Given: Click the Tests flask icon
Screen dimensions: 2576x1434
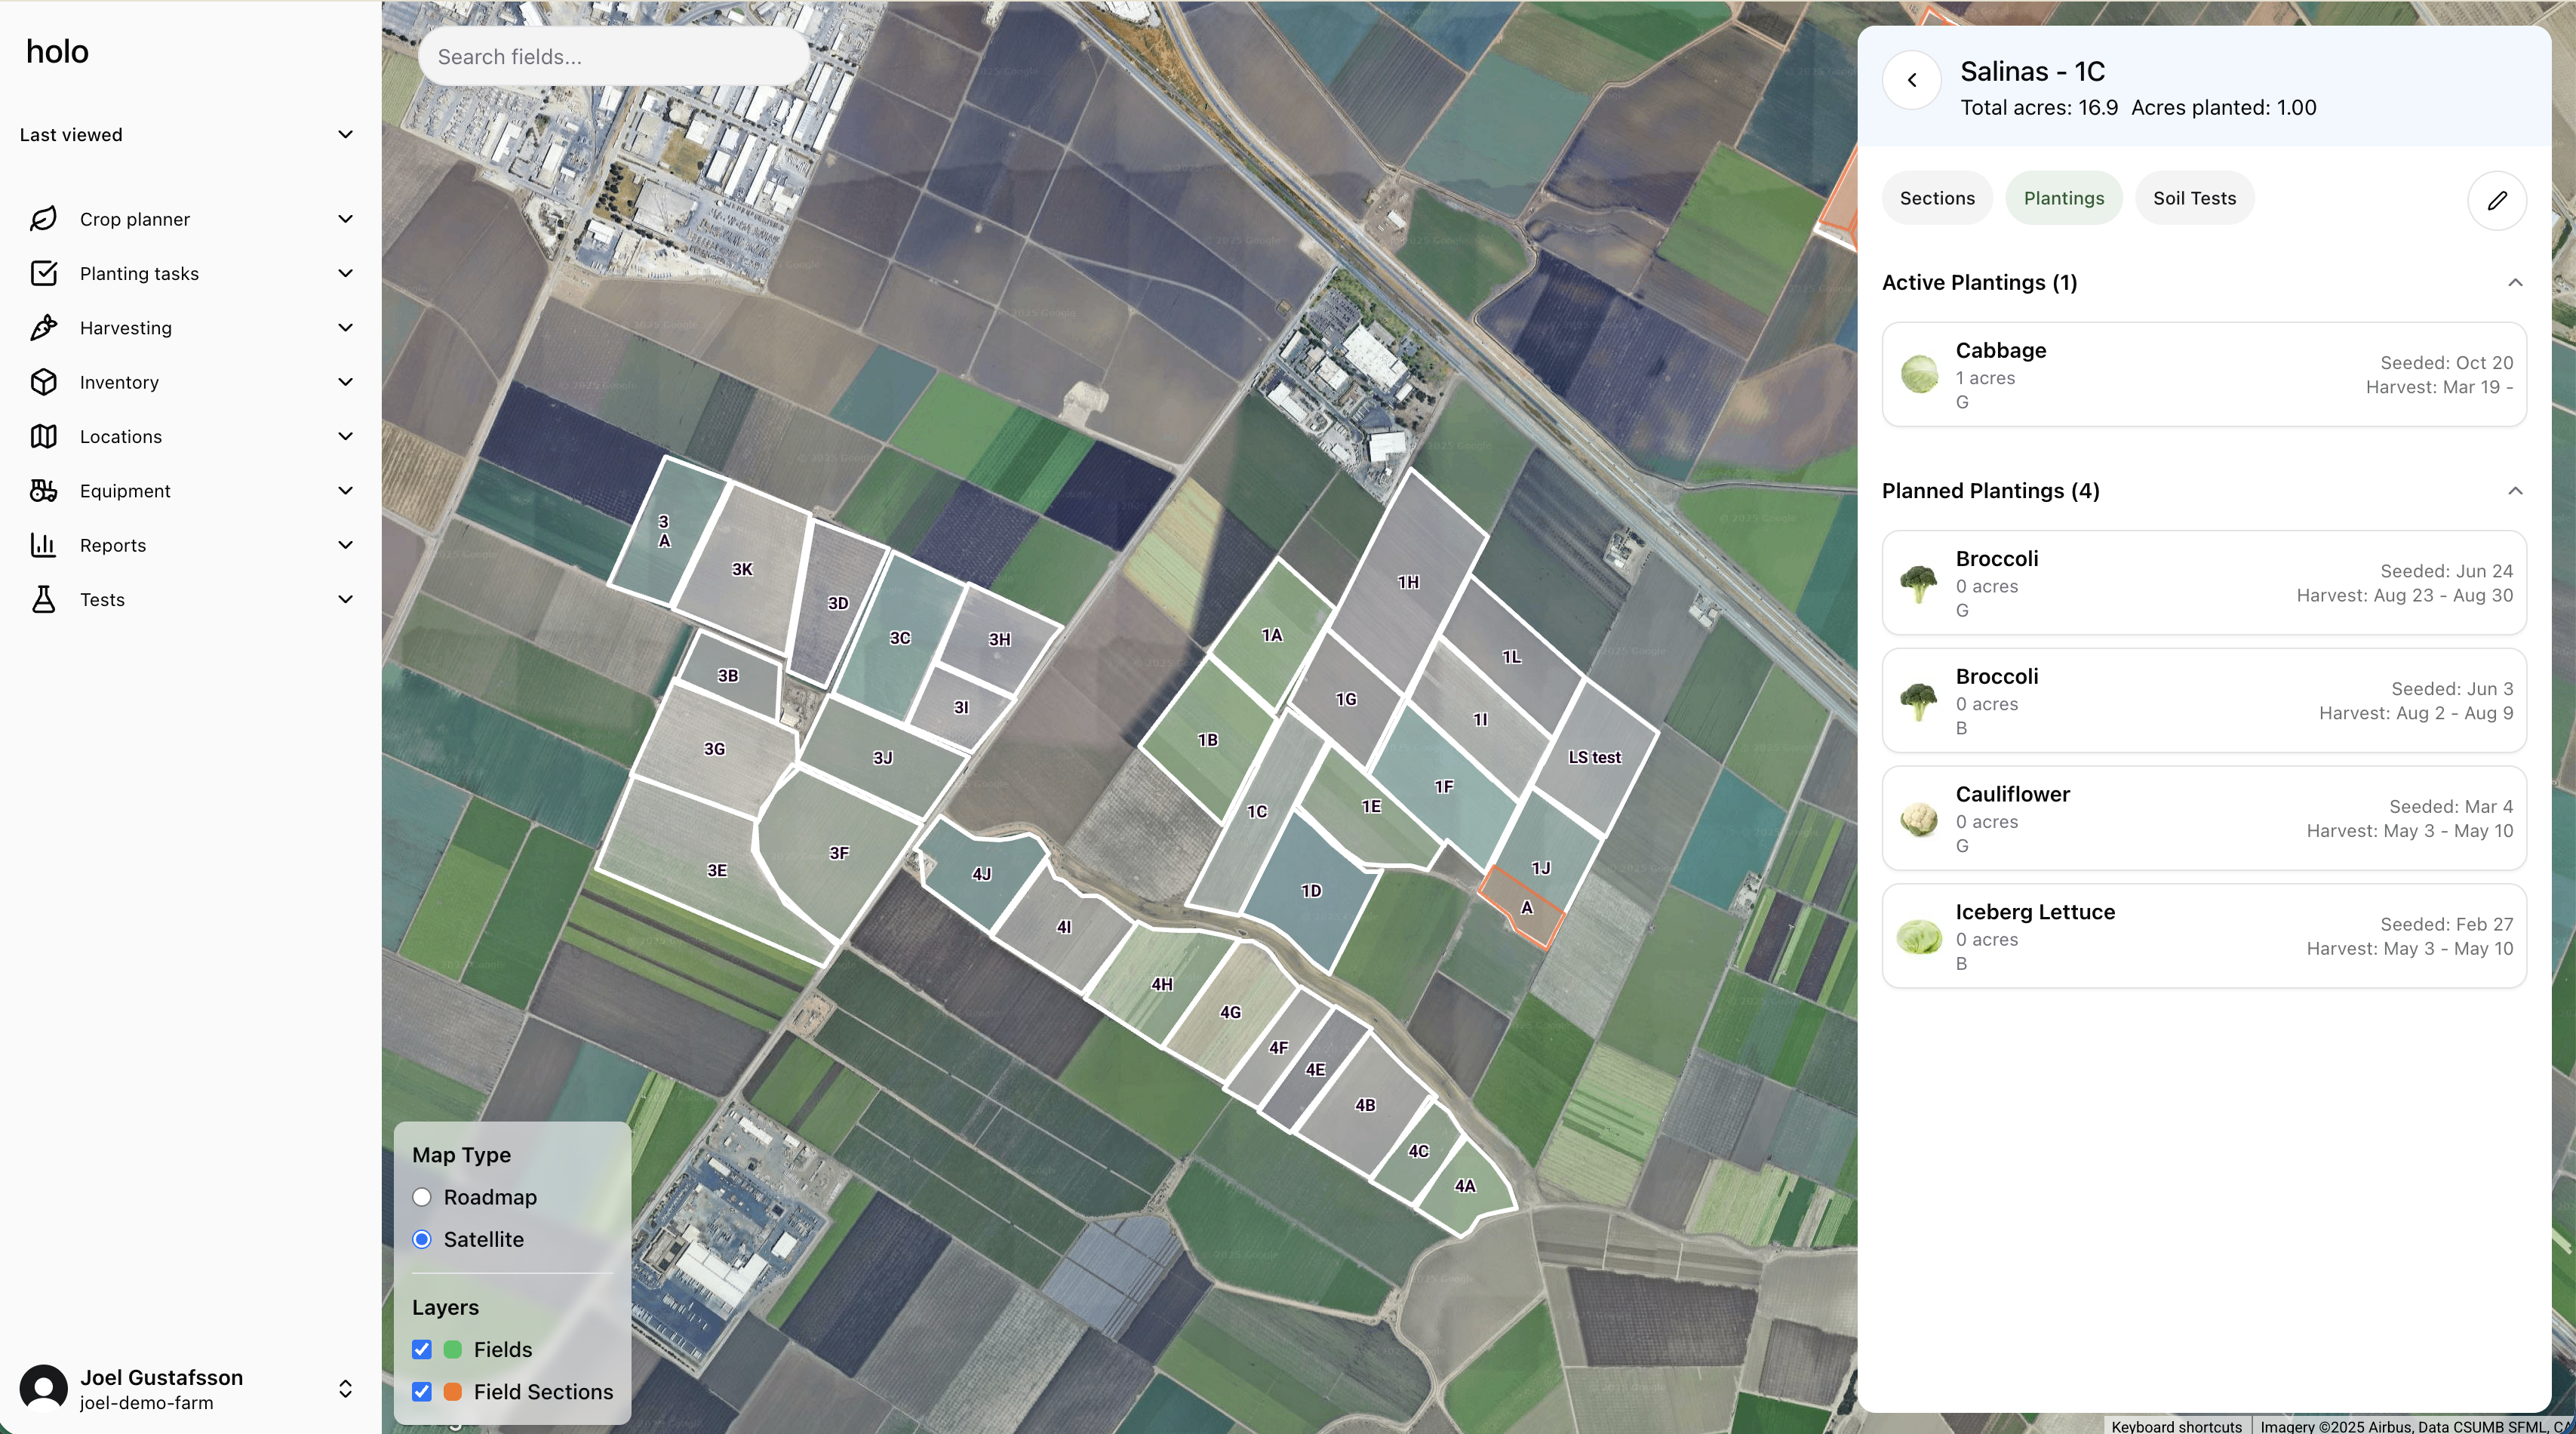Looking at the screenshot, I should click(x=43, y=599).
